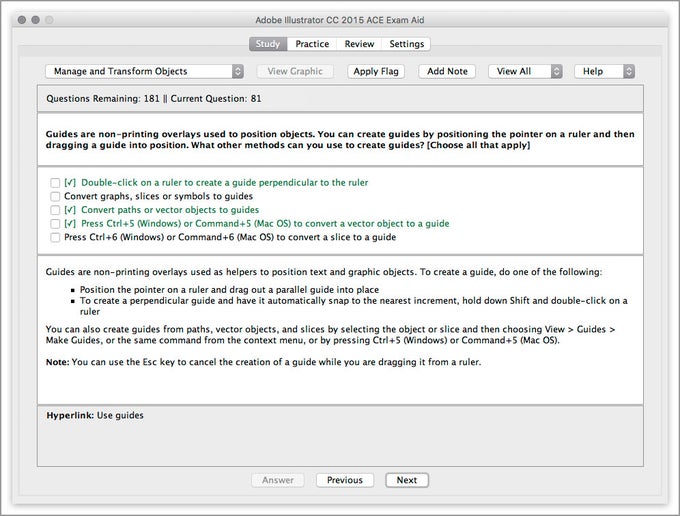The width and height of the screenshot is (680, 516).
Task: Check the Press Ctrl+5 answer checkbox
Action: [x=55, y=224]
